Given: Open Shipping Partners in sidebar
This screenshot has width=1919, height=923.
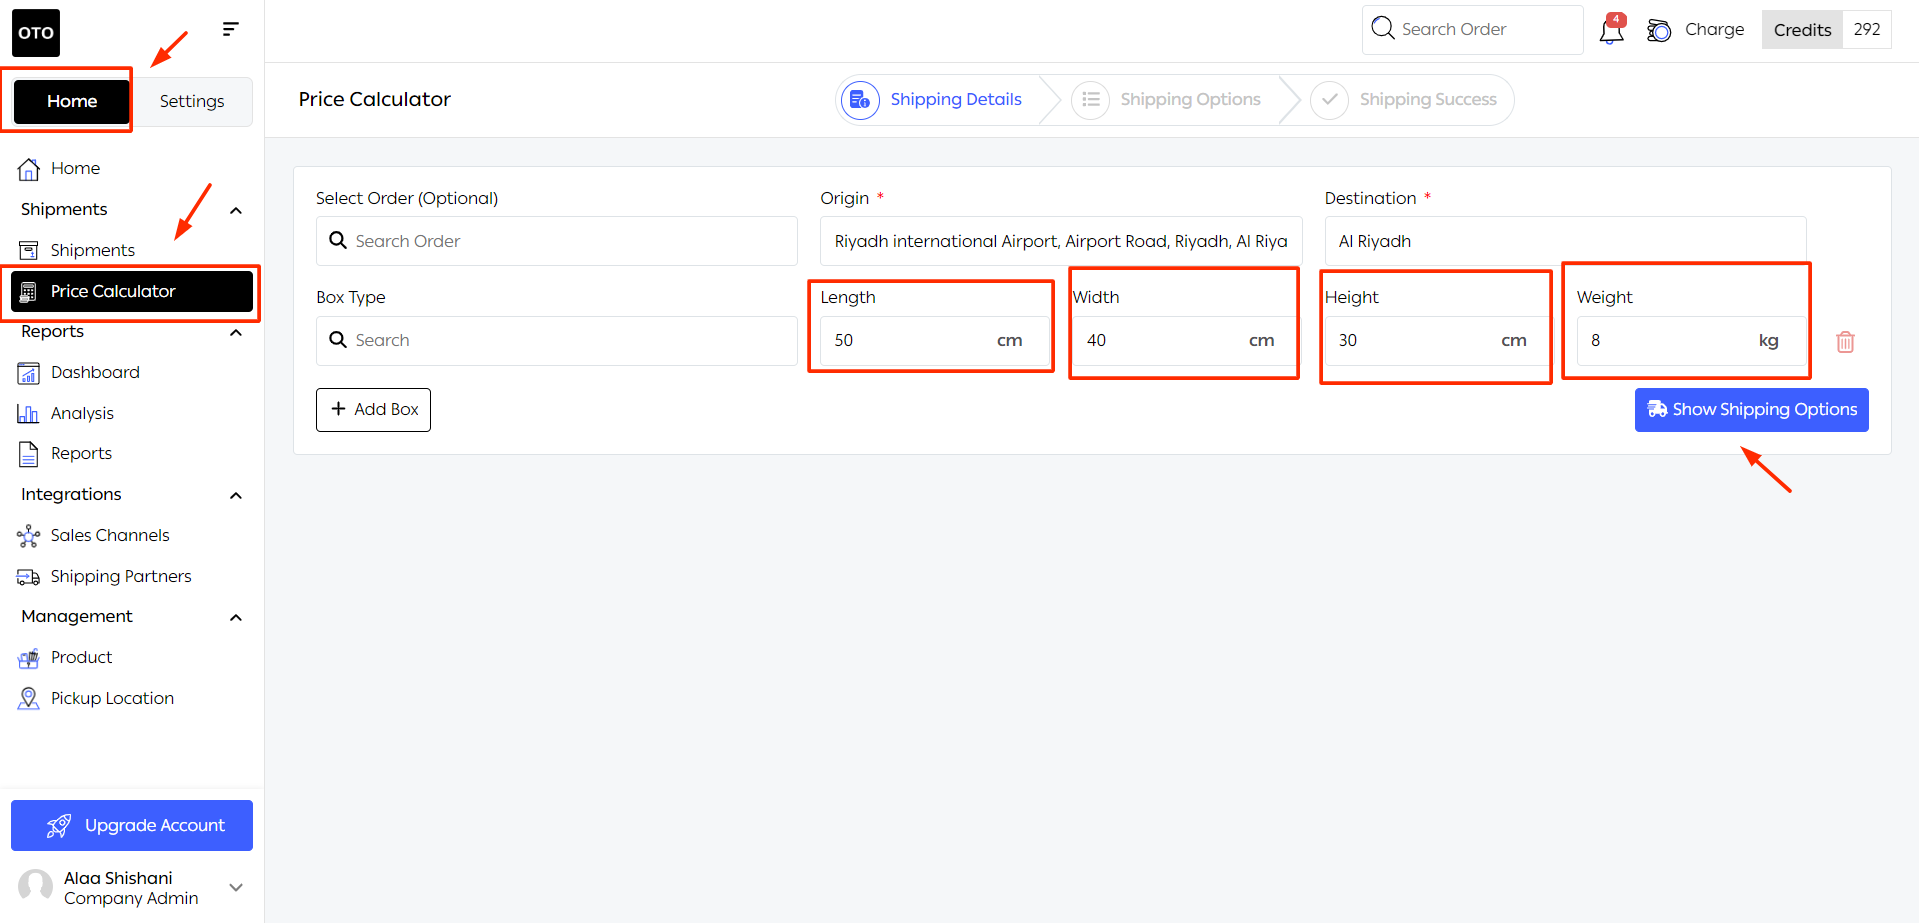Looking at the screenshot, I should tap(121, 576).
